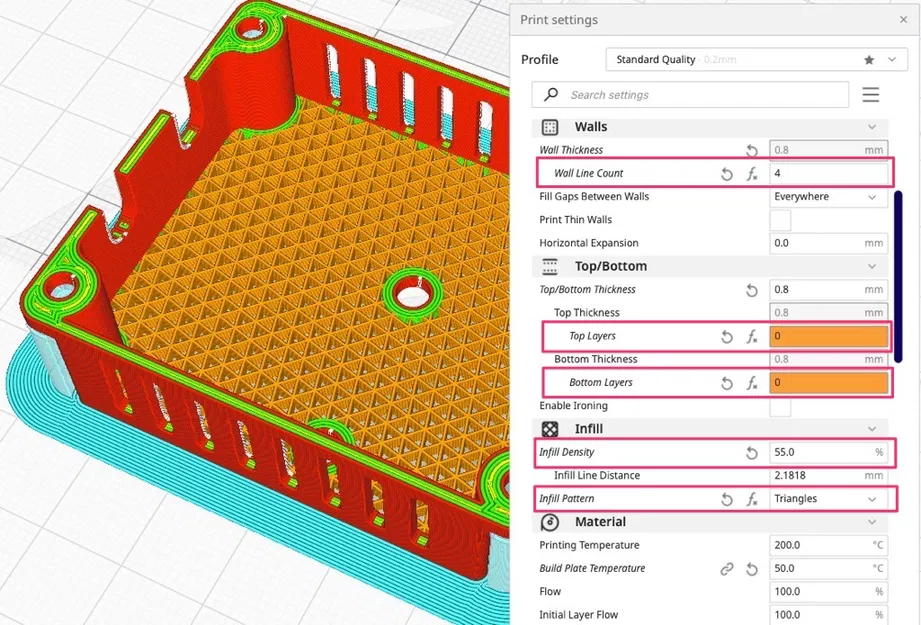This screenshot has width=921, height=625.
Task: Reset the Build Plate Temperature value
Action: pyautogui.click(x=751, y=569)
